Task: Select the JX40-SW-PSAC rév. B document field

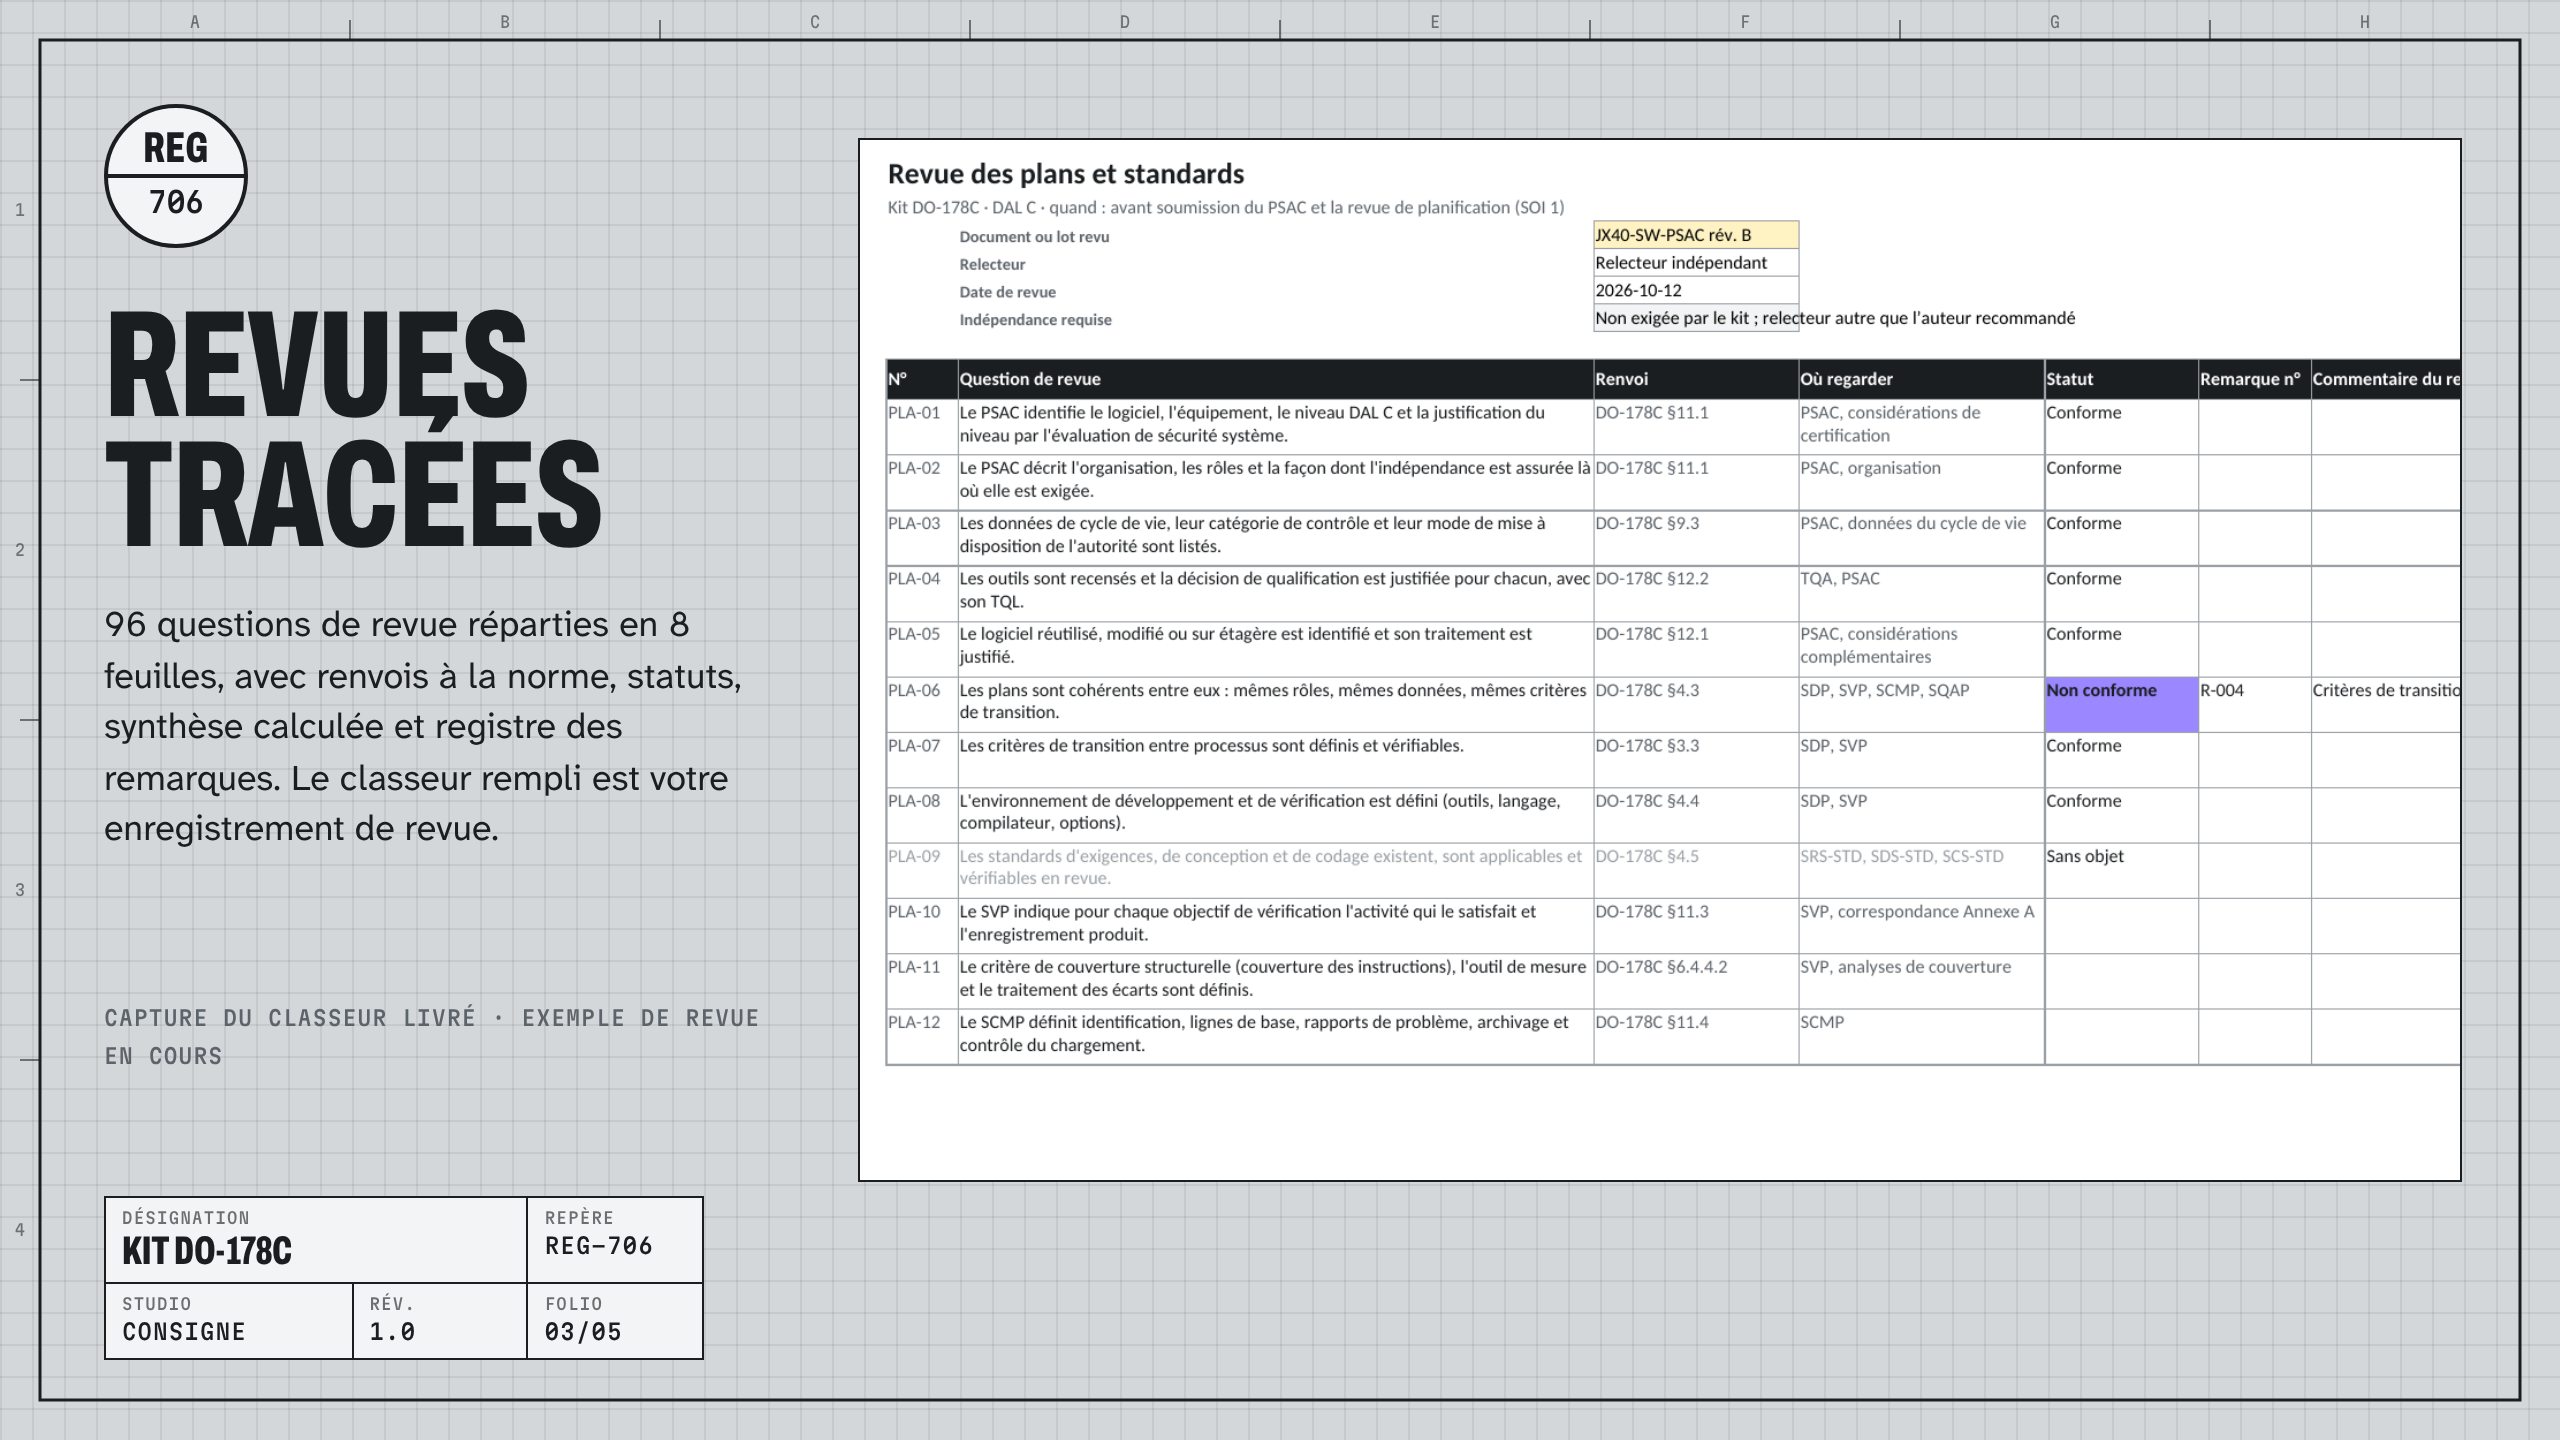Action: (x=1695, y=235)
